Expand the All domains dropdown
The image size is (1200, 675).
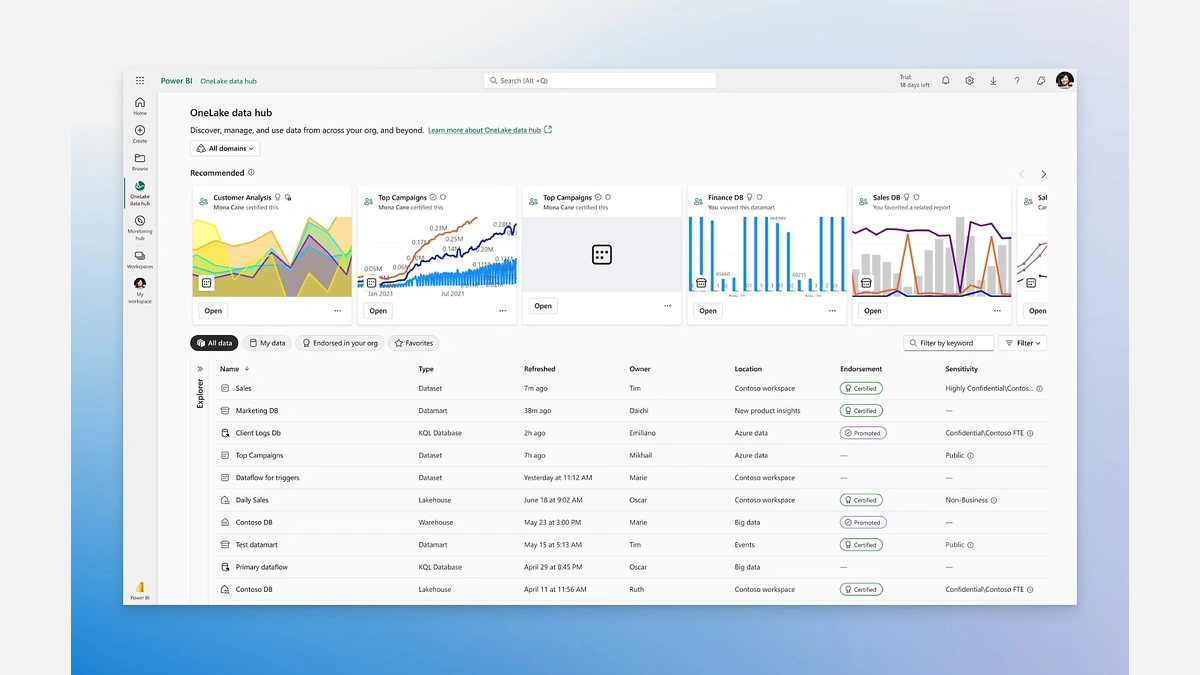225,148
